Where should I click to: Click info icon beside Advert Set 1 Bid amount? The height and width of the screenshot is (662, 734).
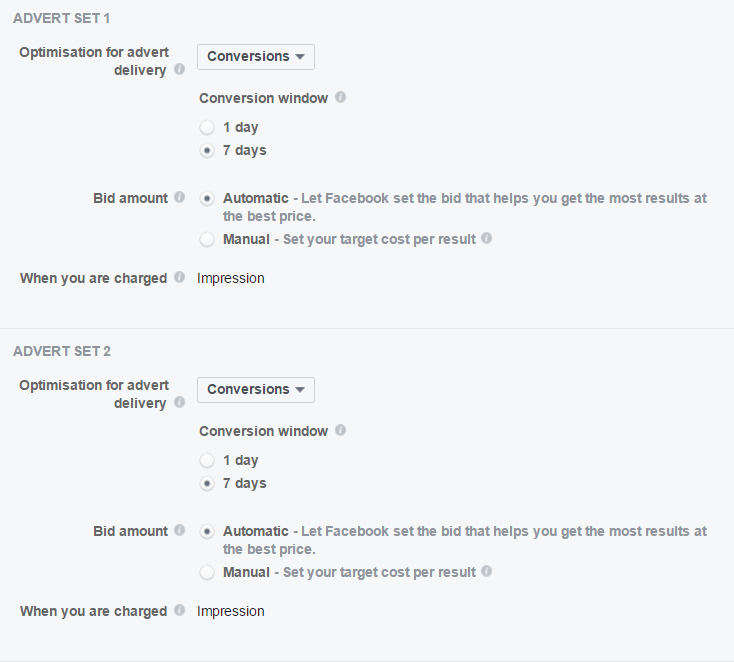coord(179,198)
